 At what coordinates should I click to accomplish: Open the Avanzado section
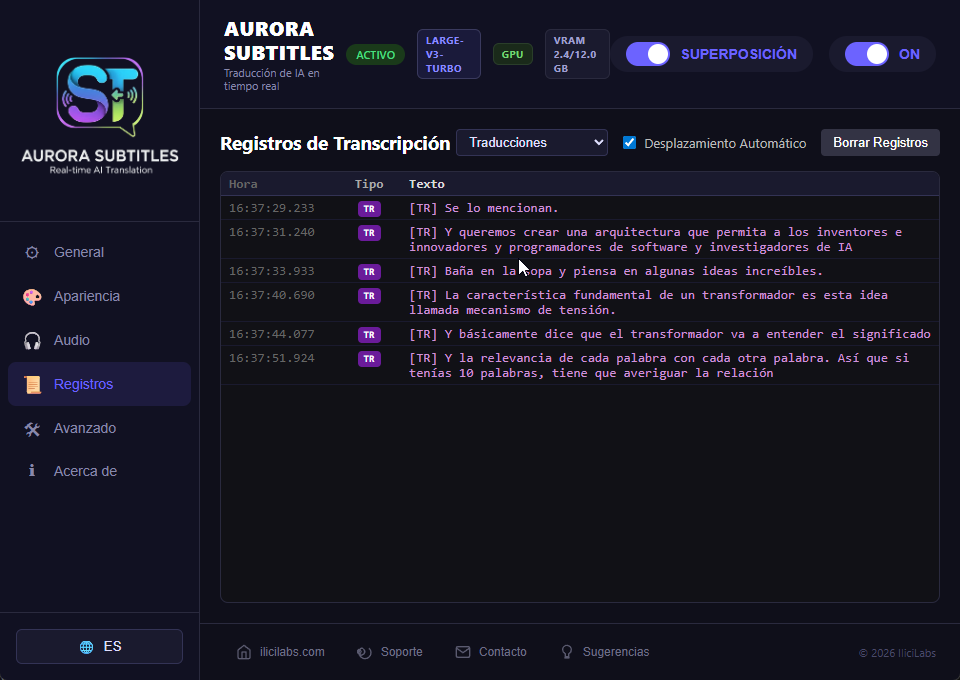coord(99,428)
